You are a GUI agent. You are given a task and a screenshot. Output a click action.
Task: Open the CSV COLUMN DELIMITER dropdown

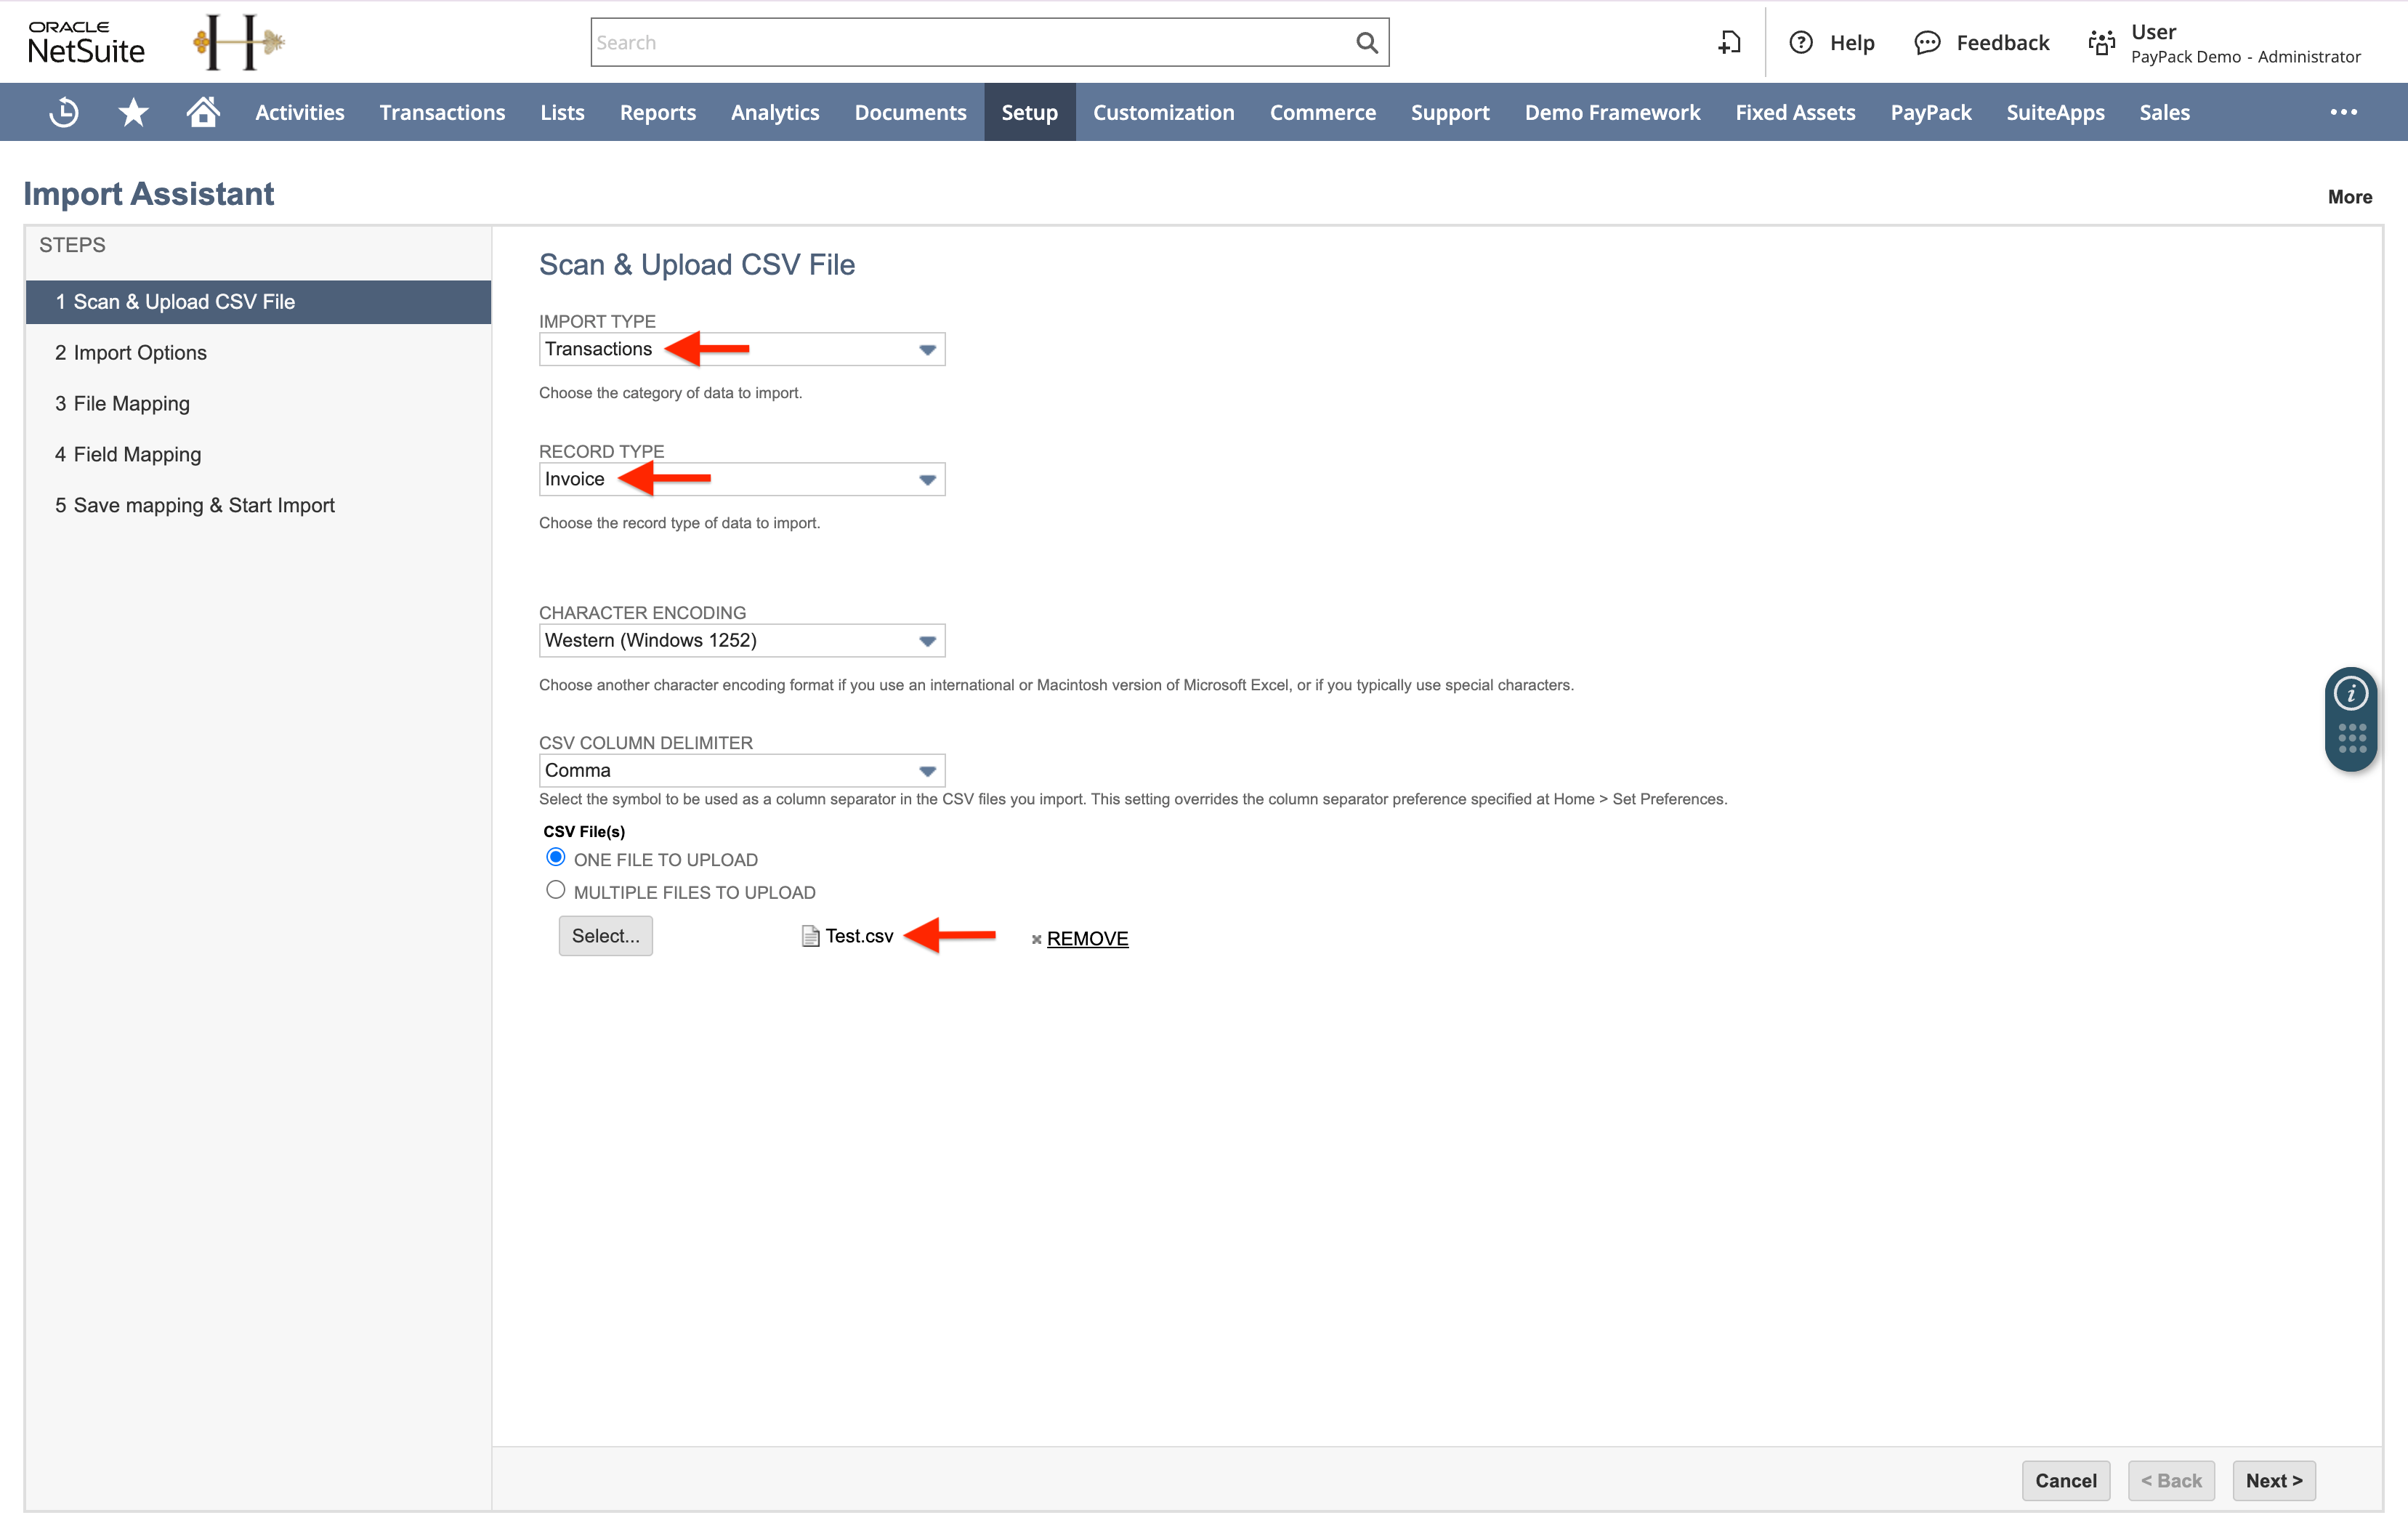coord(928,770)
